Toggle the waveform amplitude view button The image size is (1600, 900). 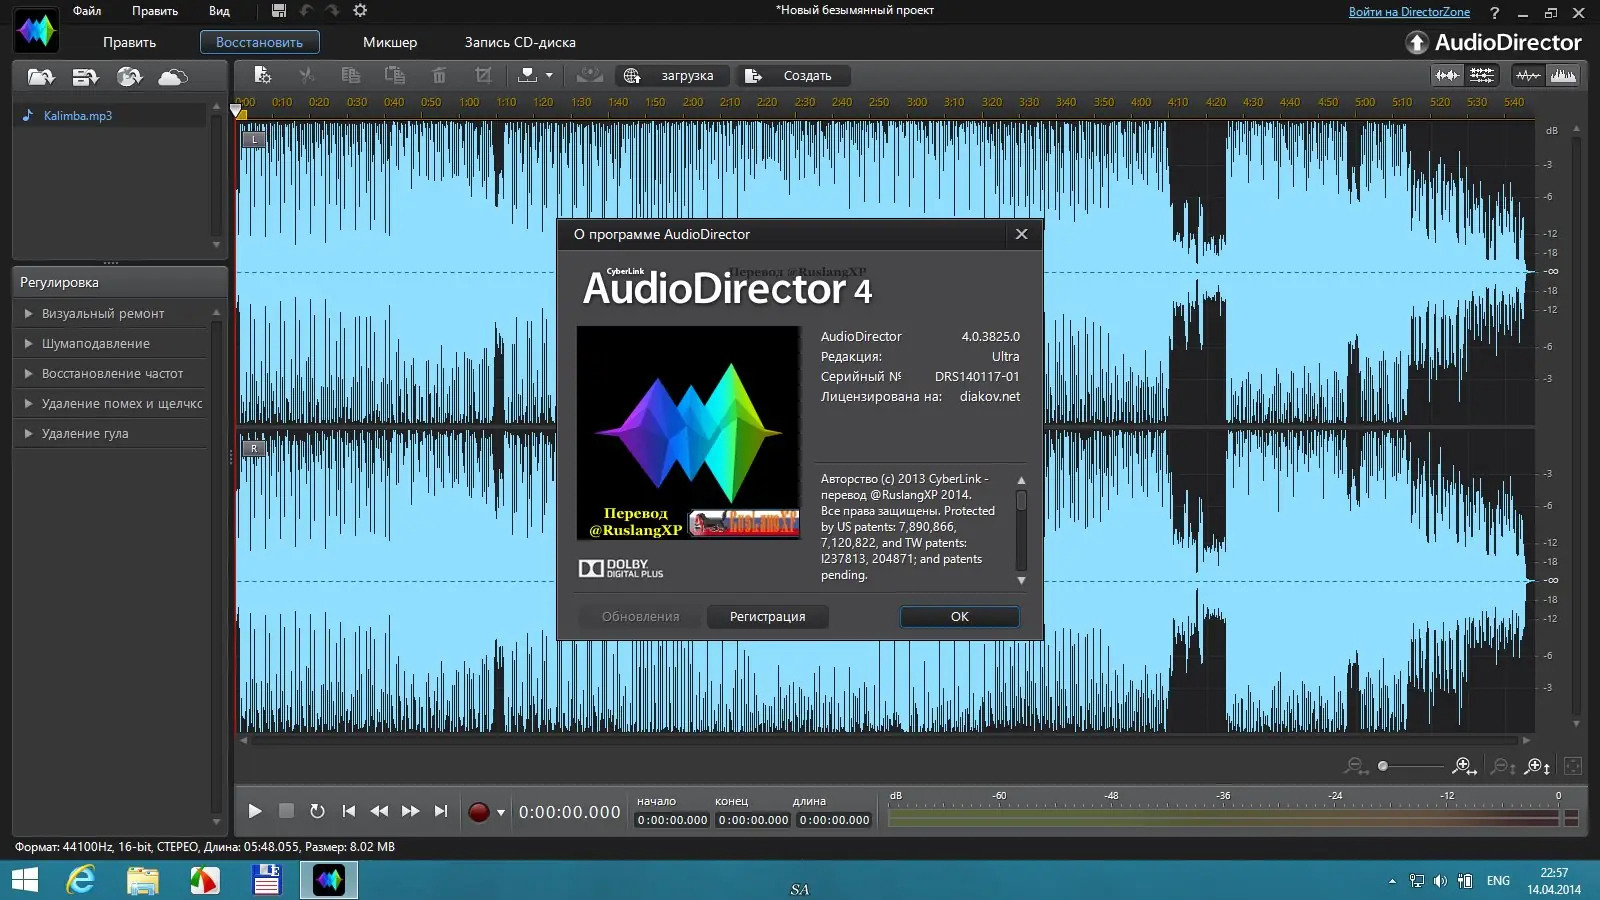click(1527, 76)
